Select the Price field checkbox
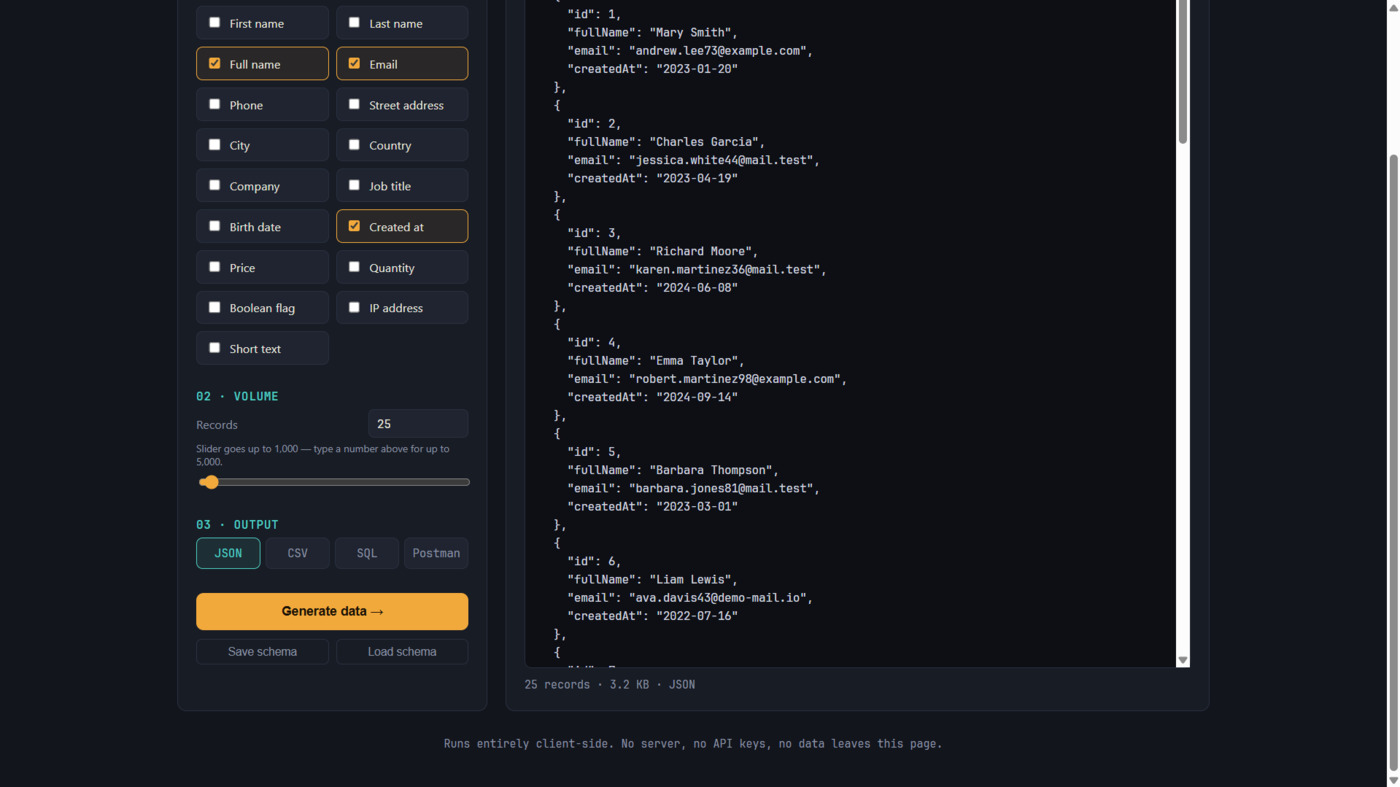Viewport: 1400px width, 787px height. (x=214, y=267)
